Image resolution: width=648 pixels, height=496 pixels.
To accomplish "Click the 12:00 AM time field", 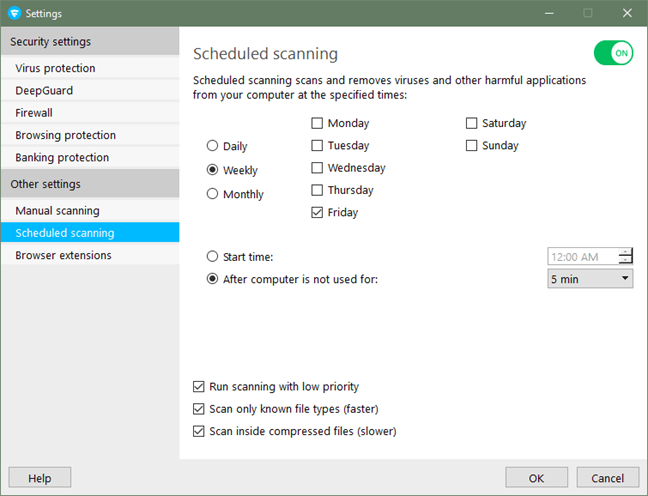I will point(582,257).
